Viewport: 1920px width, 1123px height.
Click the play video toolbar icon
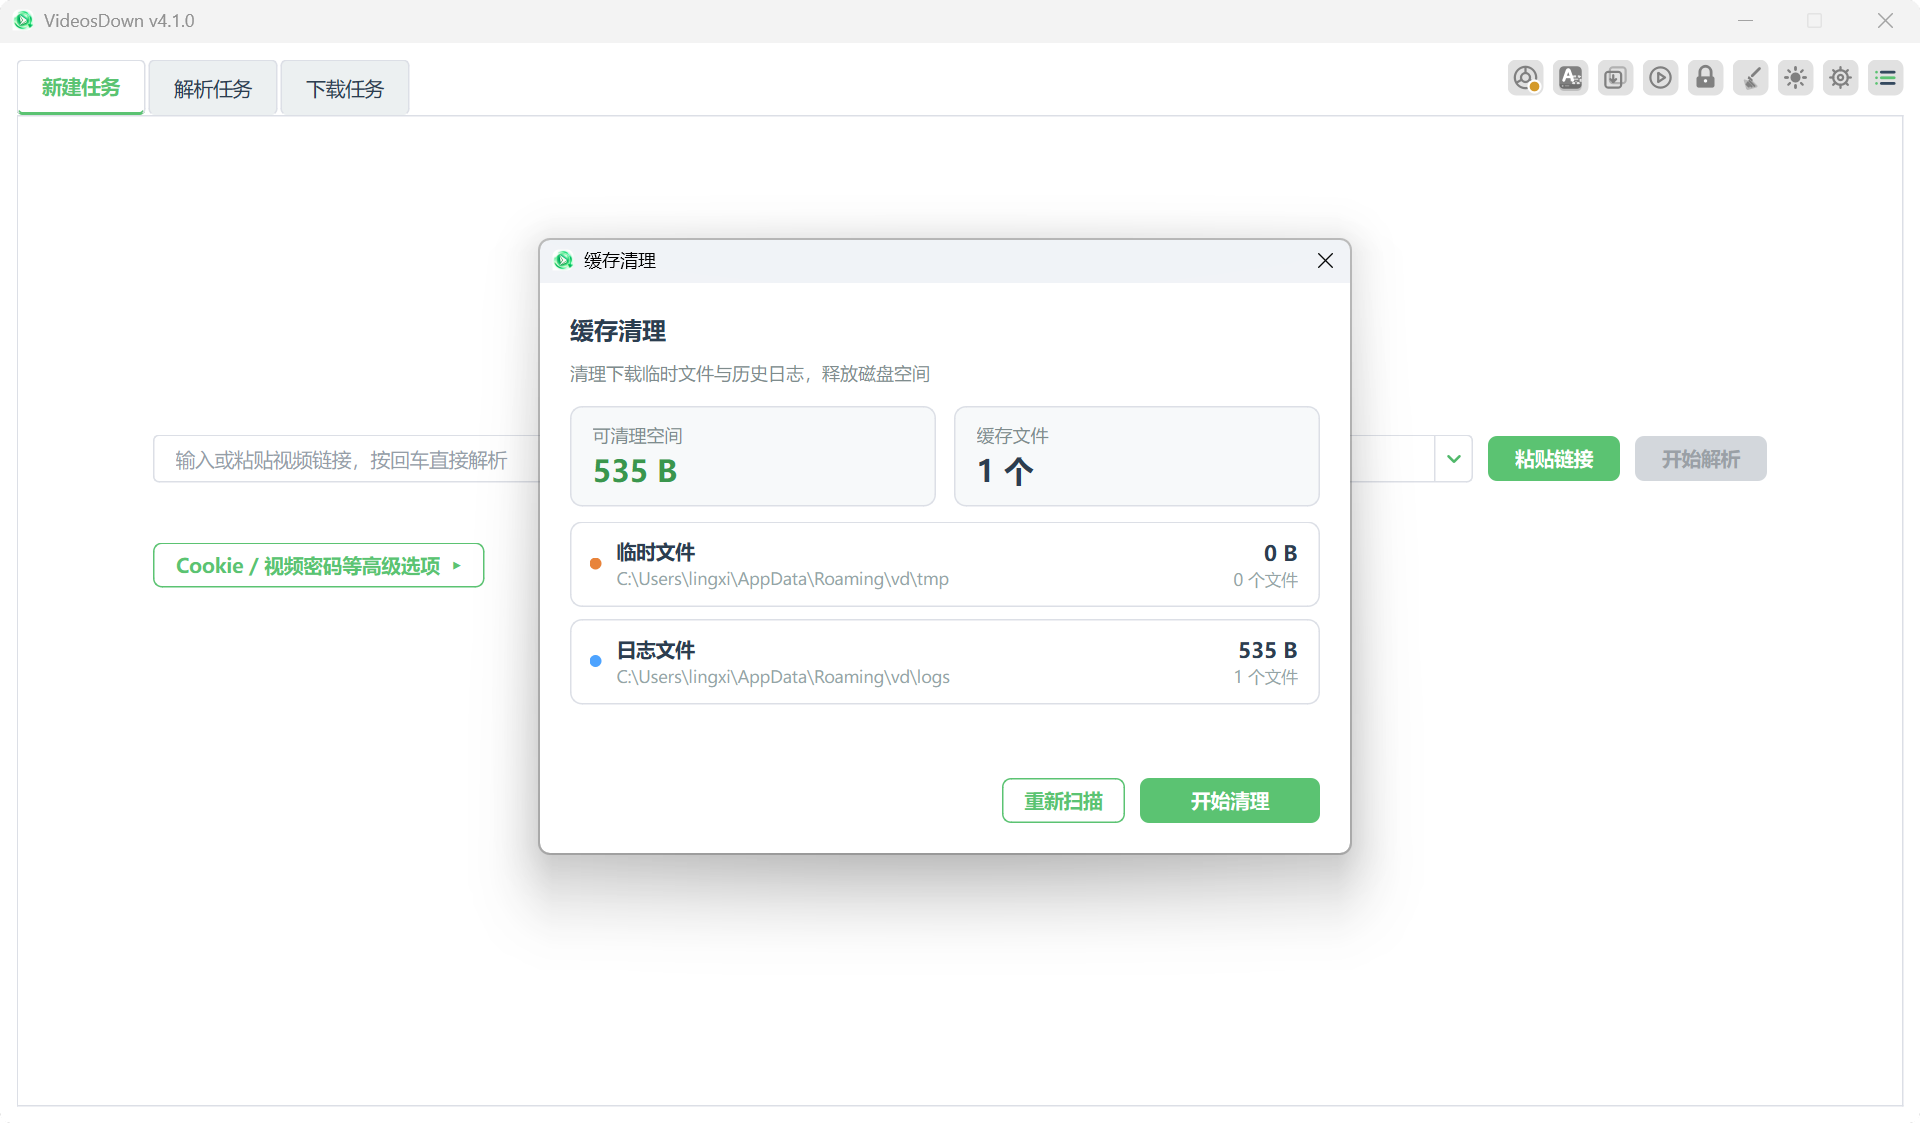coord(1660,78)
